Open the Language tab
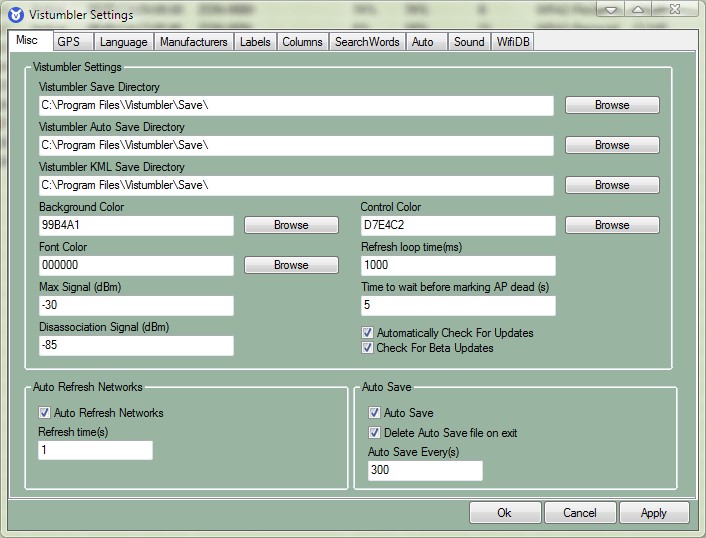 (123, 42)
